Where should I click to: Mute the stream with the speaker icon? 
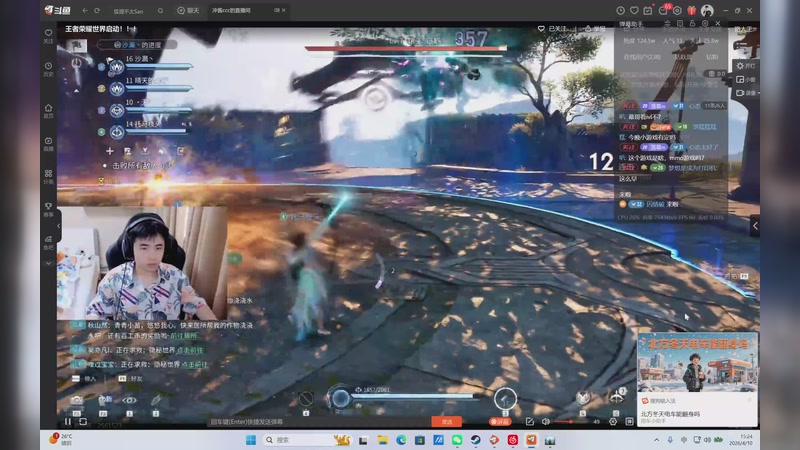pyautogui.click(x=546, y=421)
